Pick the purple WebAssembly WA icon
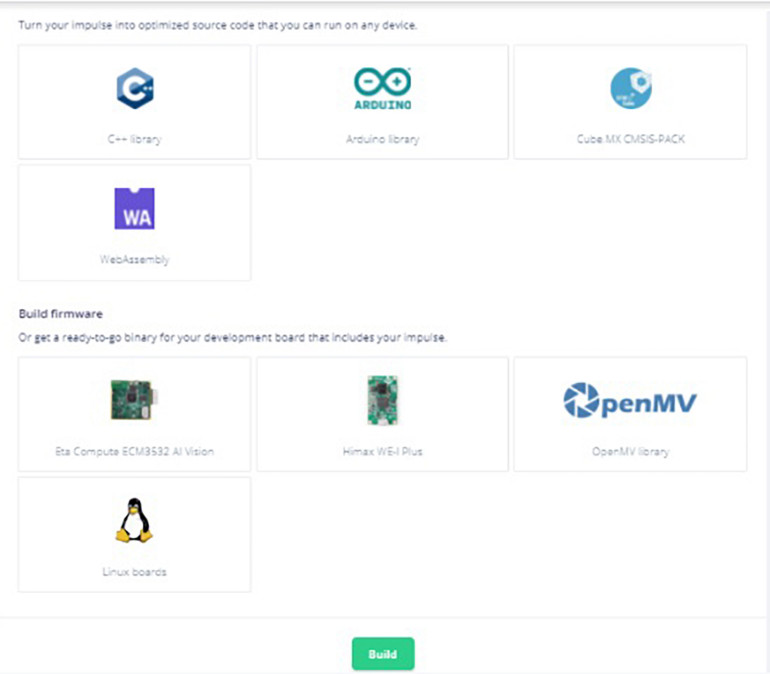The width and height of the screenshot is (770, 674). (x=134, y=209)
